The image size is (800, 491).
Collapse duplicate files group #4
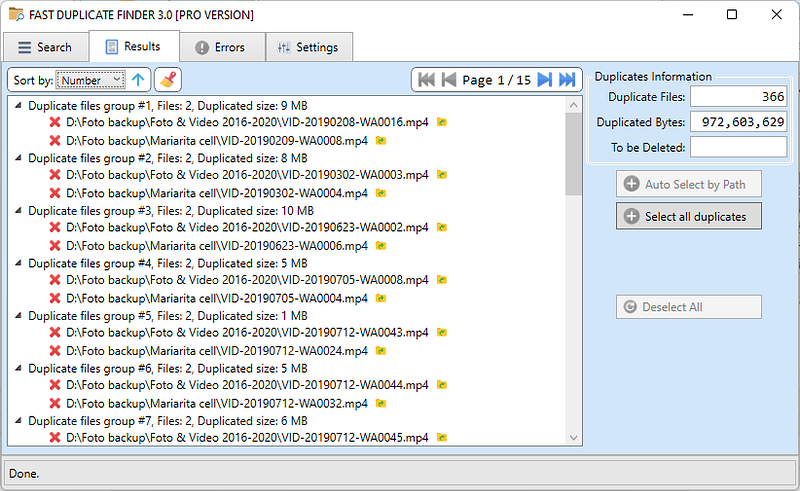pyautogui.click(x=18, y=263)
